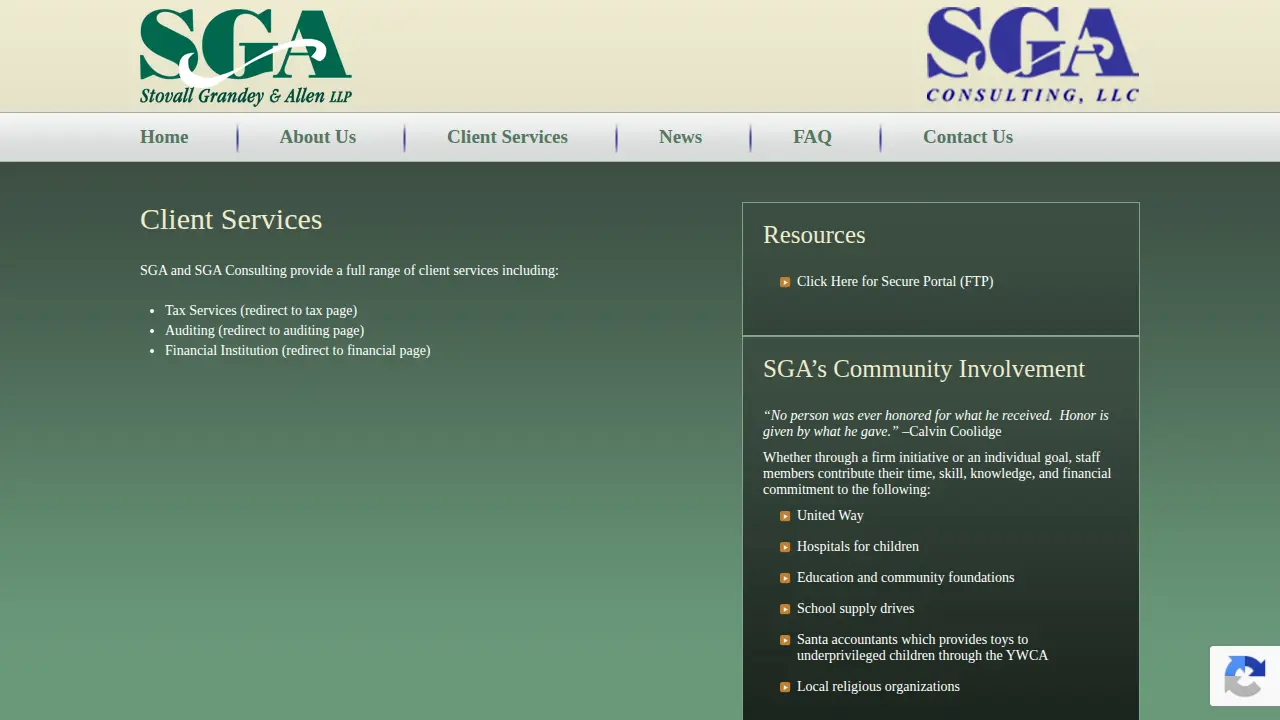Click the Stovall Grandey & Allen LLP logo
1280x720 pixels.
tap(246, 57)
